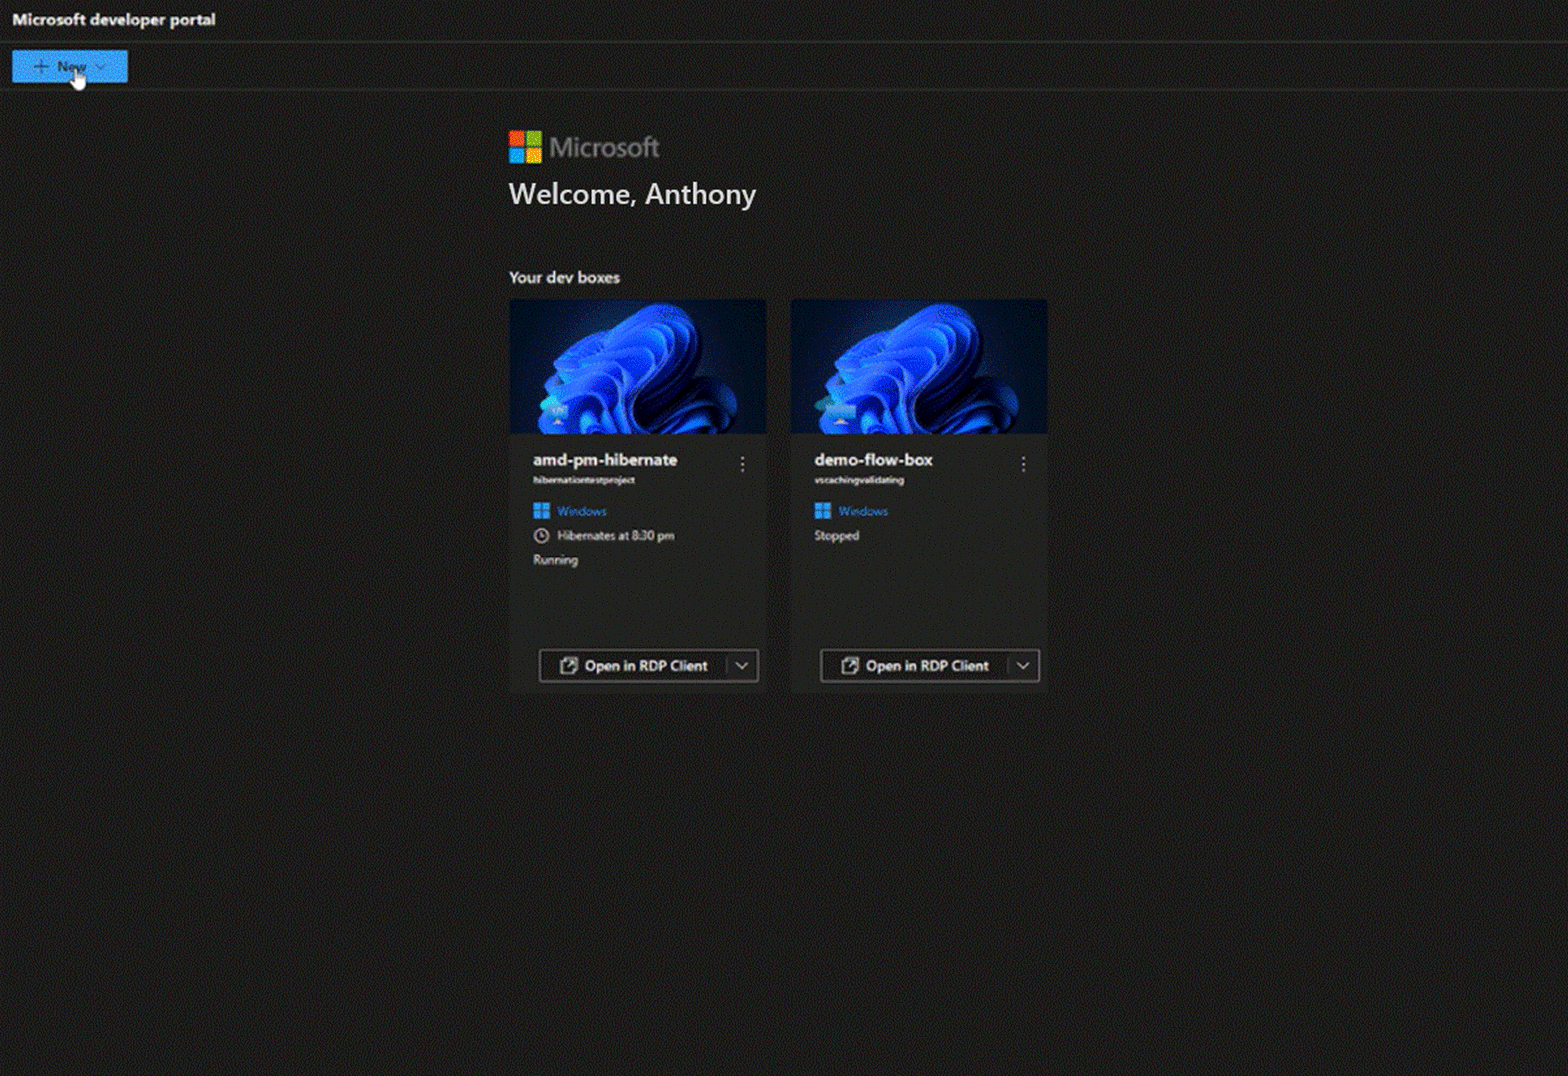Image resolution: width=1568 pixels, height=1076 pixels.
Task: Select the demo-flow-box wallpaper thumbnail
Action: click(919, 366)
